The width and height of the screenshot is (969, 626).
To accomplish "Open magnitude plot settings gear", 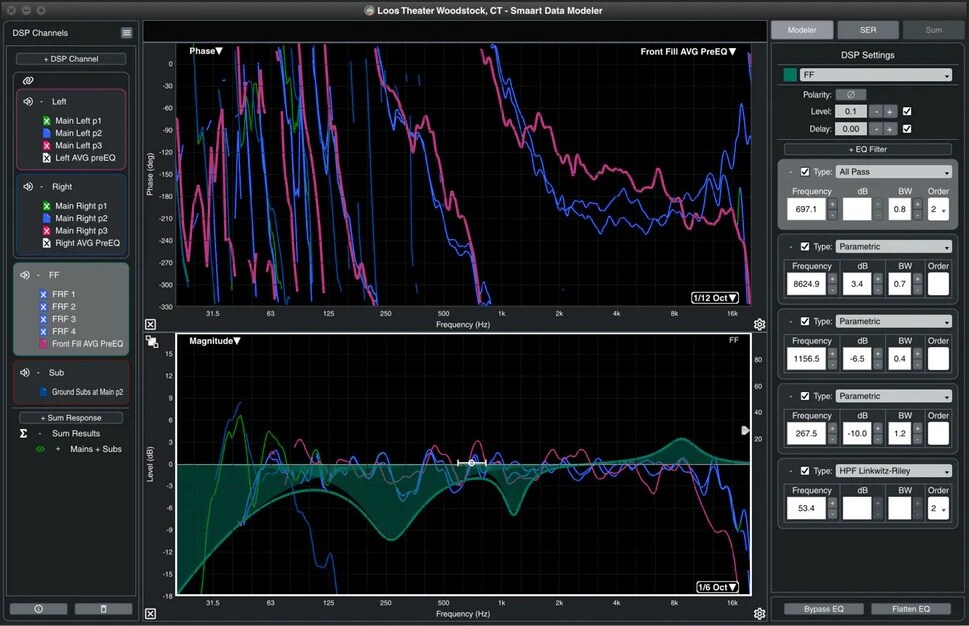I will [760, 614].
